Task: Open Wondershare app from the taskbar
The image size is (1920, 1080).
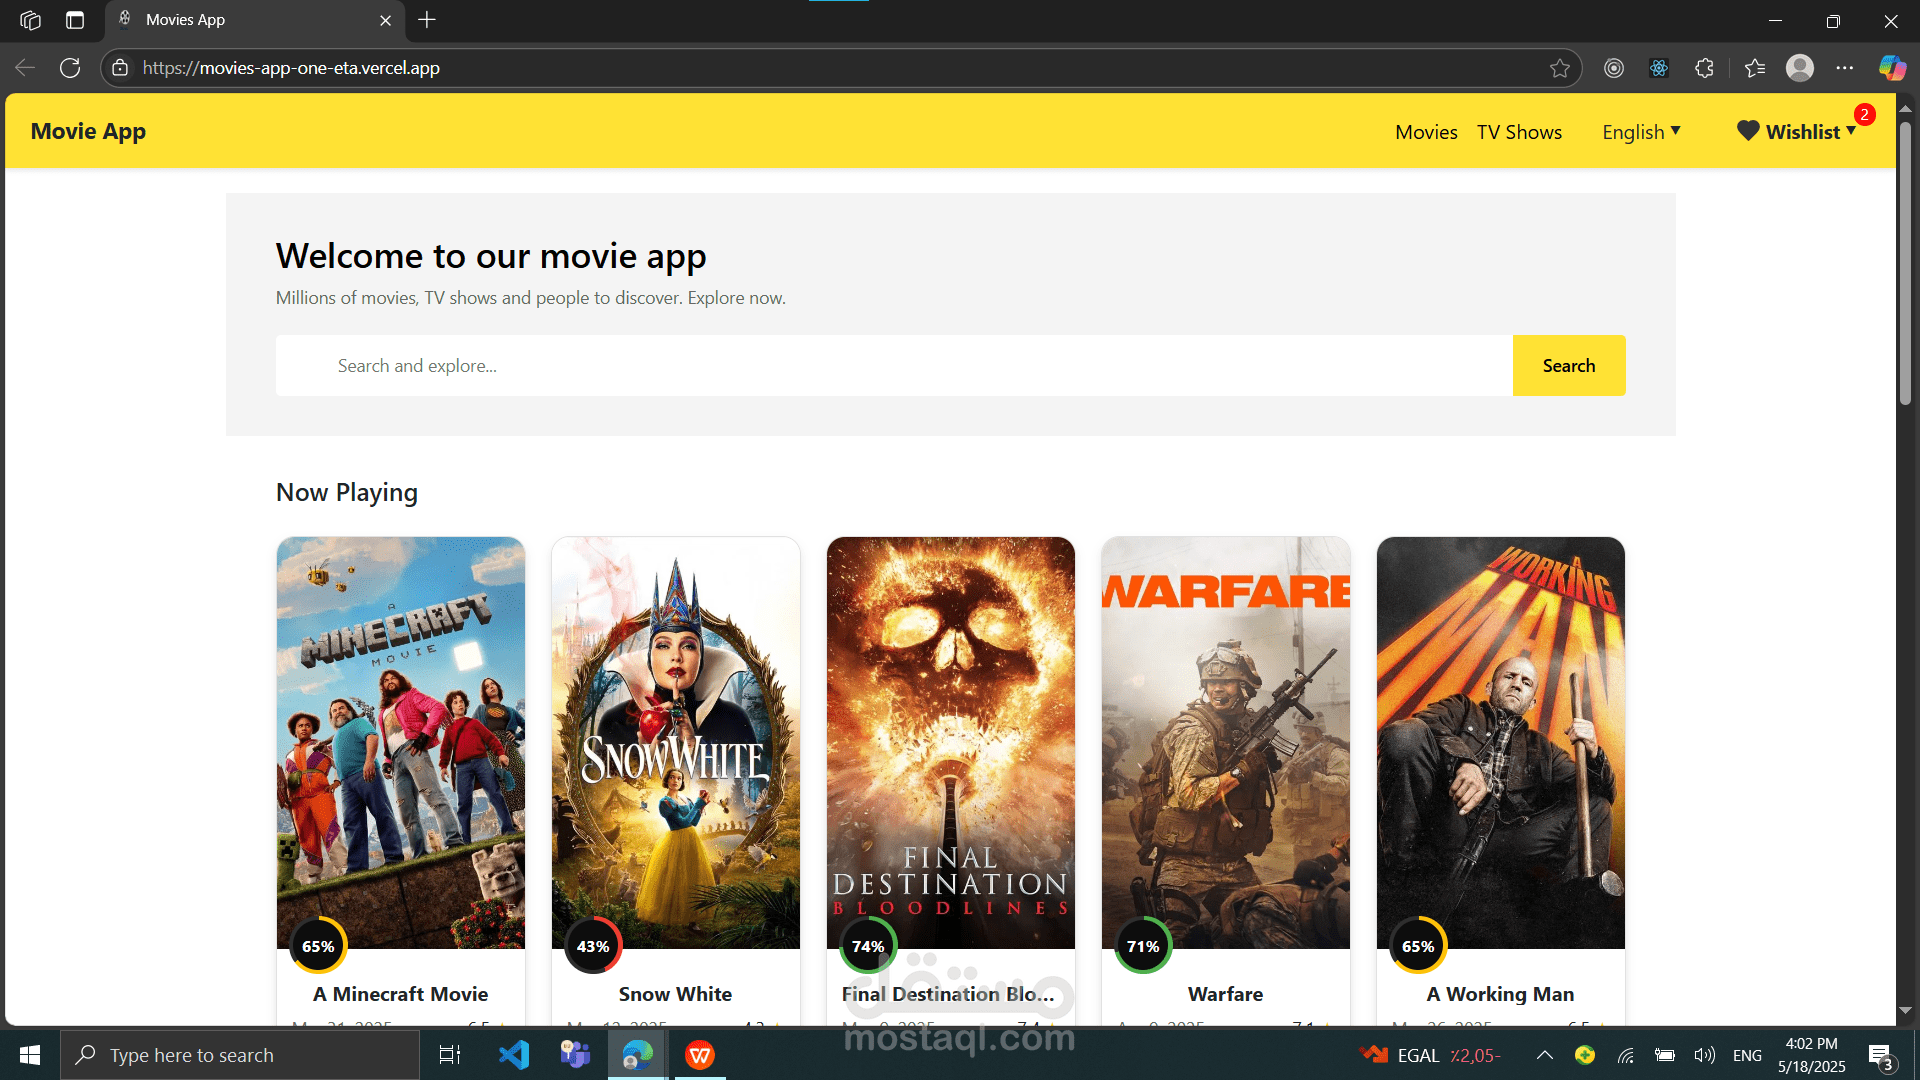Action: click(699, 1054)
